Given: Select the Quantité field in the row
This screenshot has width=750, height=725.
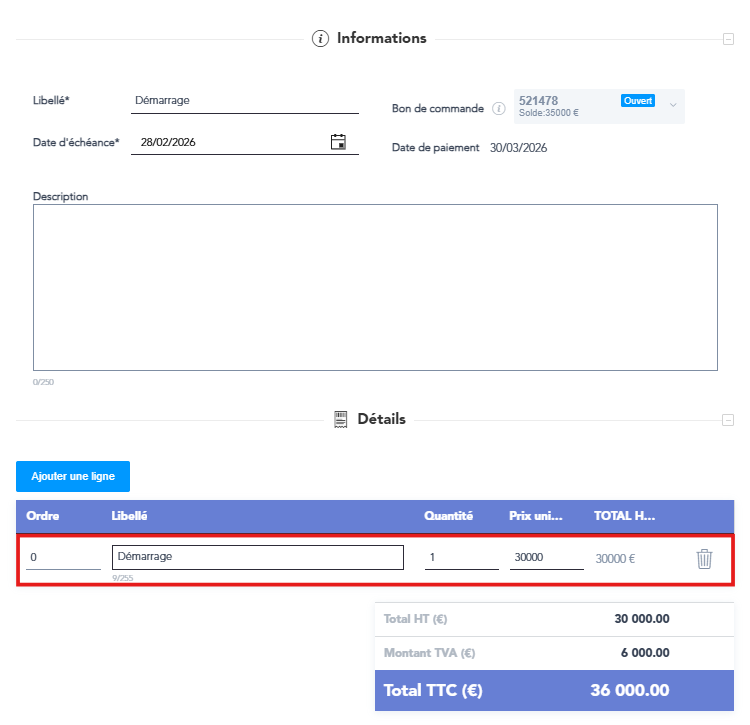Looking at the screenshot, I should (x=461, y=558).
